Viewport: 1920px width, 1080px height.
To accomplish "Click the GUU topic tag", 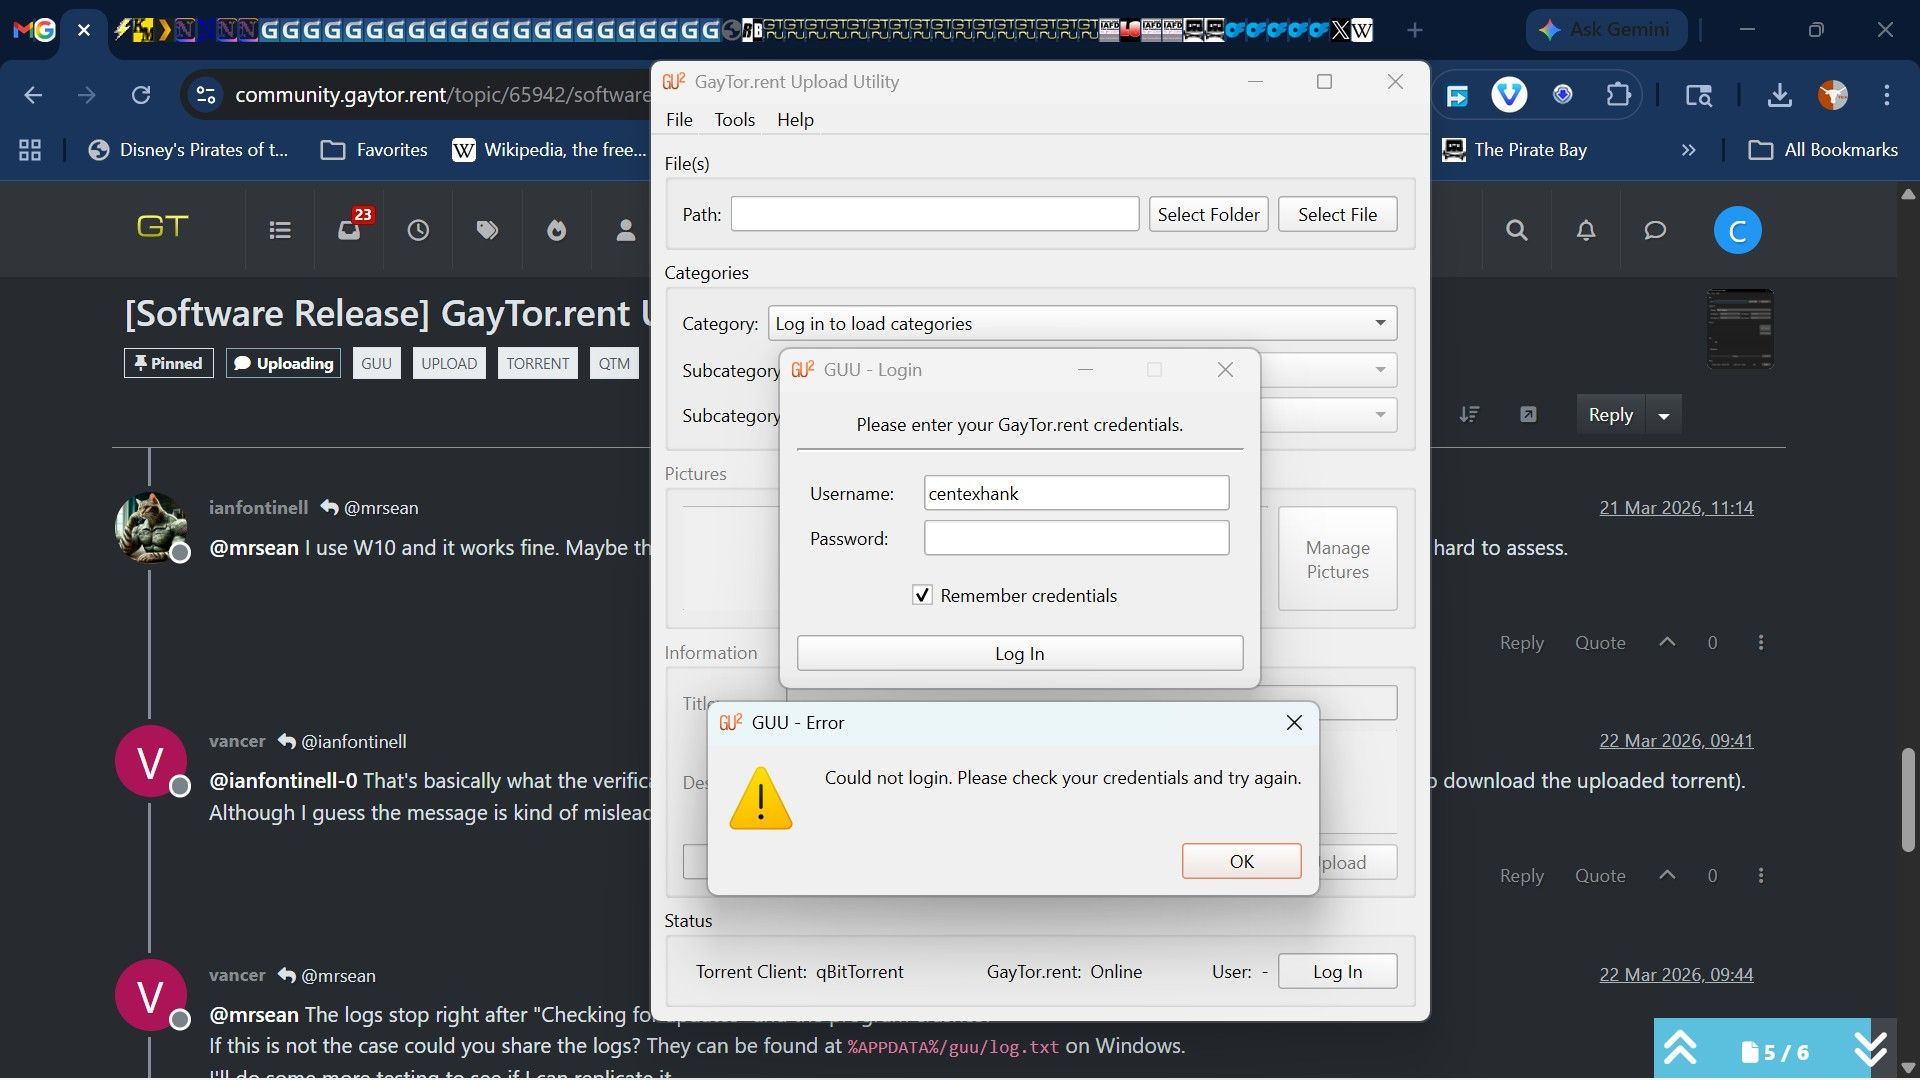I will point(376,363).
